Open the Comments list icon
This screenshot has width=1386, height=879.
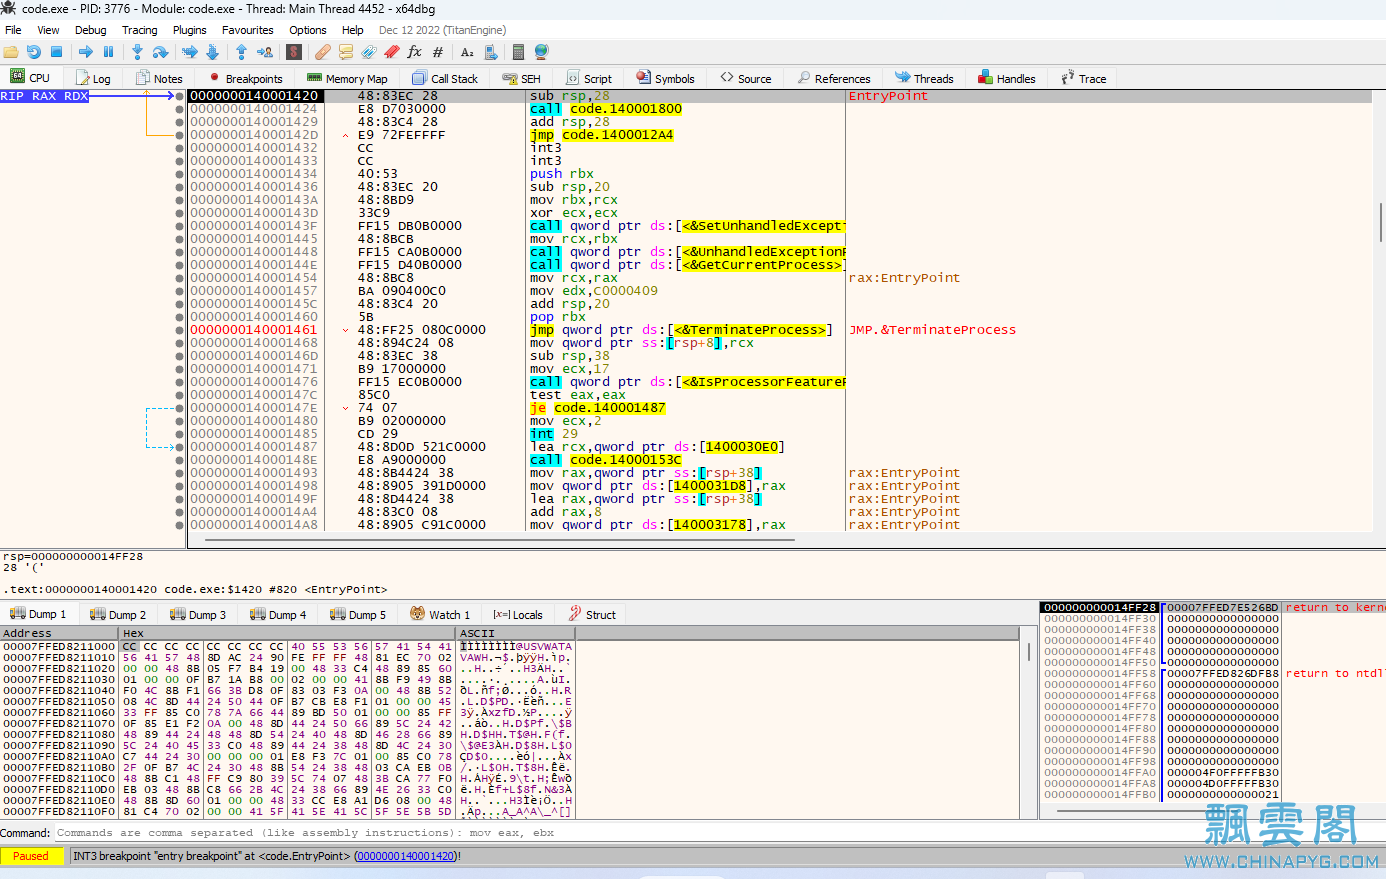point(346,52)
